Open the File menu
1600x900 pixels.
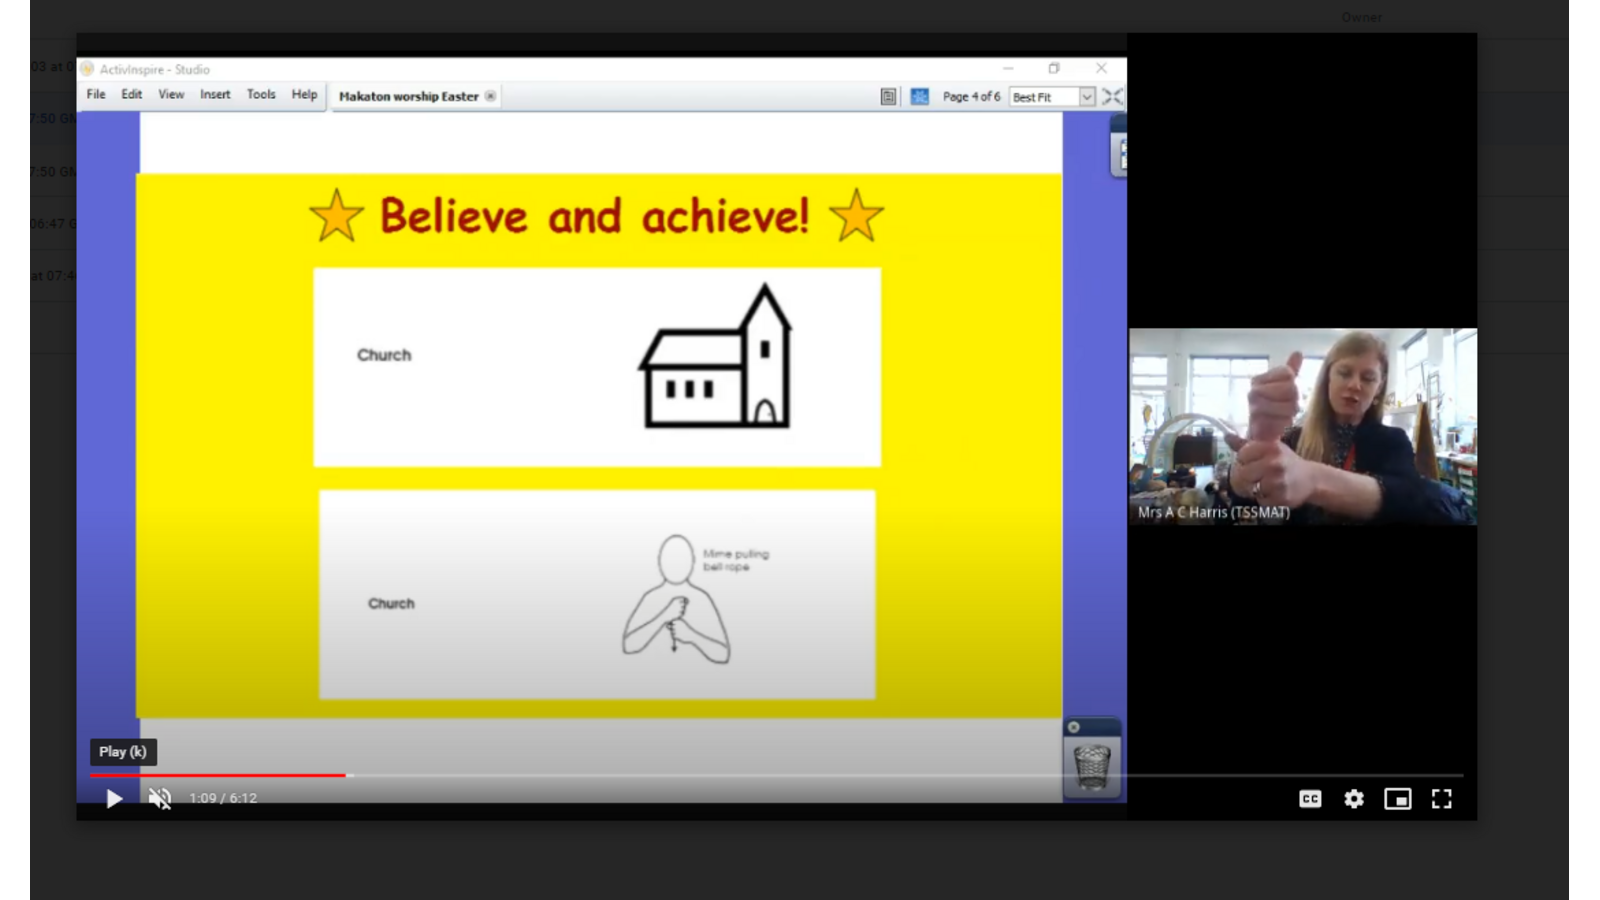pos(96,95)
